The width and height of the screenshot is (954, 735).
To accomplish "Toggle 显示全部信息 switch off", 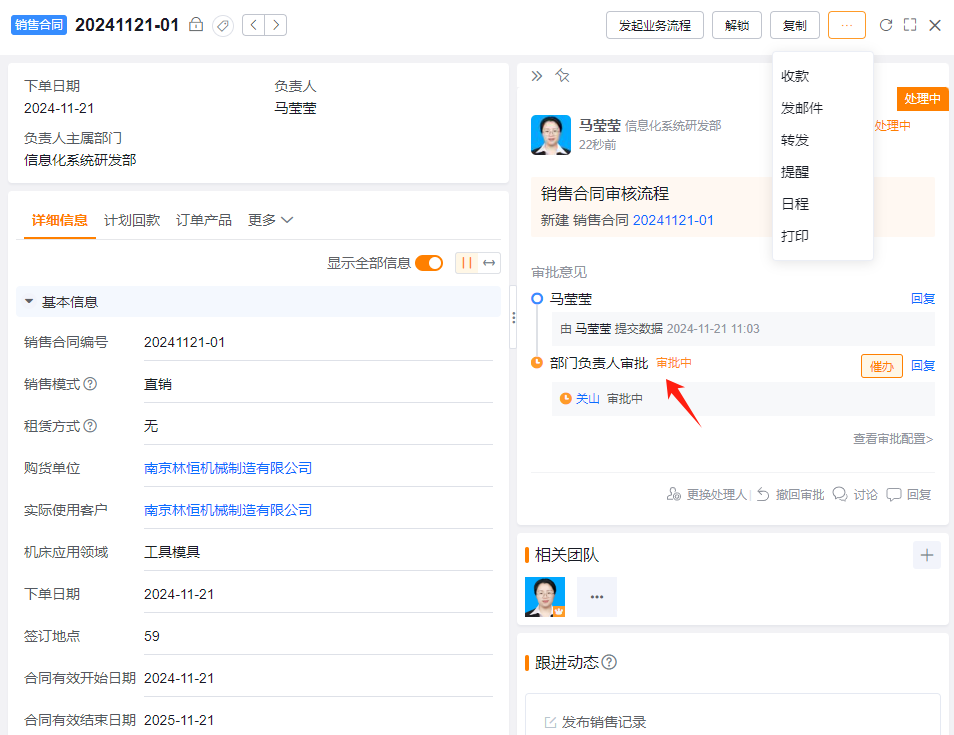I will pyautogui.click(x=429, y=263).
